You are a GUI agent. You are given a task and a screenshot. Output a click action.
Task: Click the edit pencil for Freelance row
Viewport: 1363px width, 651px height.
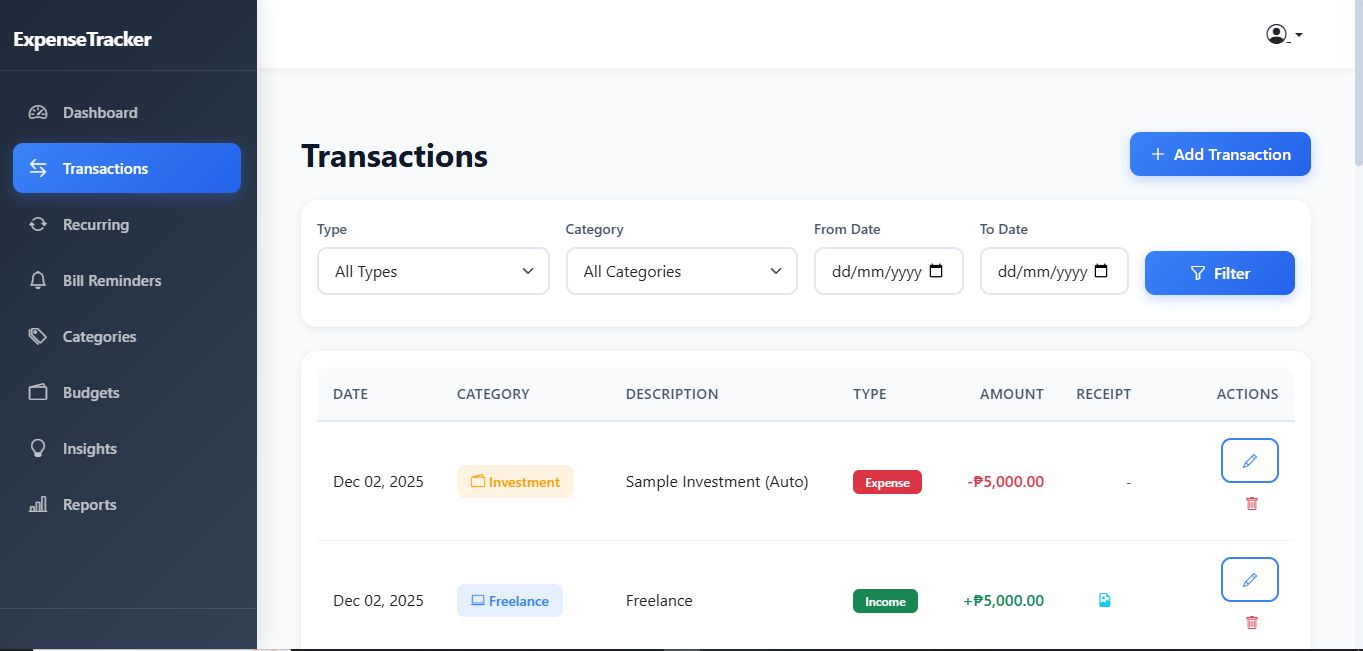[x=1249, y=580]
